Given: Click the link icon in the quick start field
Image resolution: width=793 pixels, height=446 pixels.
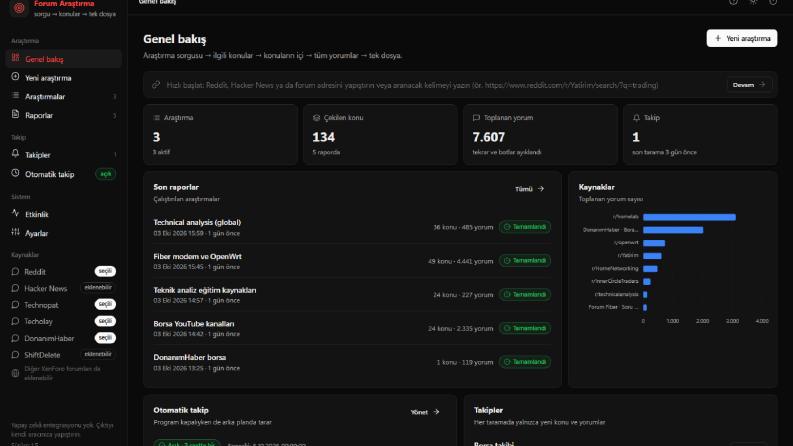Looking at the screenshot, I should click(x=156, y=85).
